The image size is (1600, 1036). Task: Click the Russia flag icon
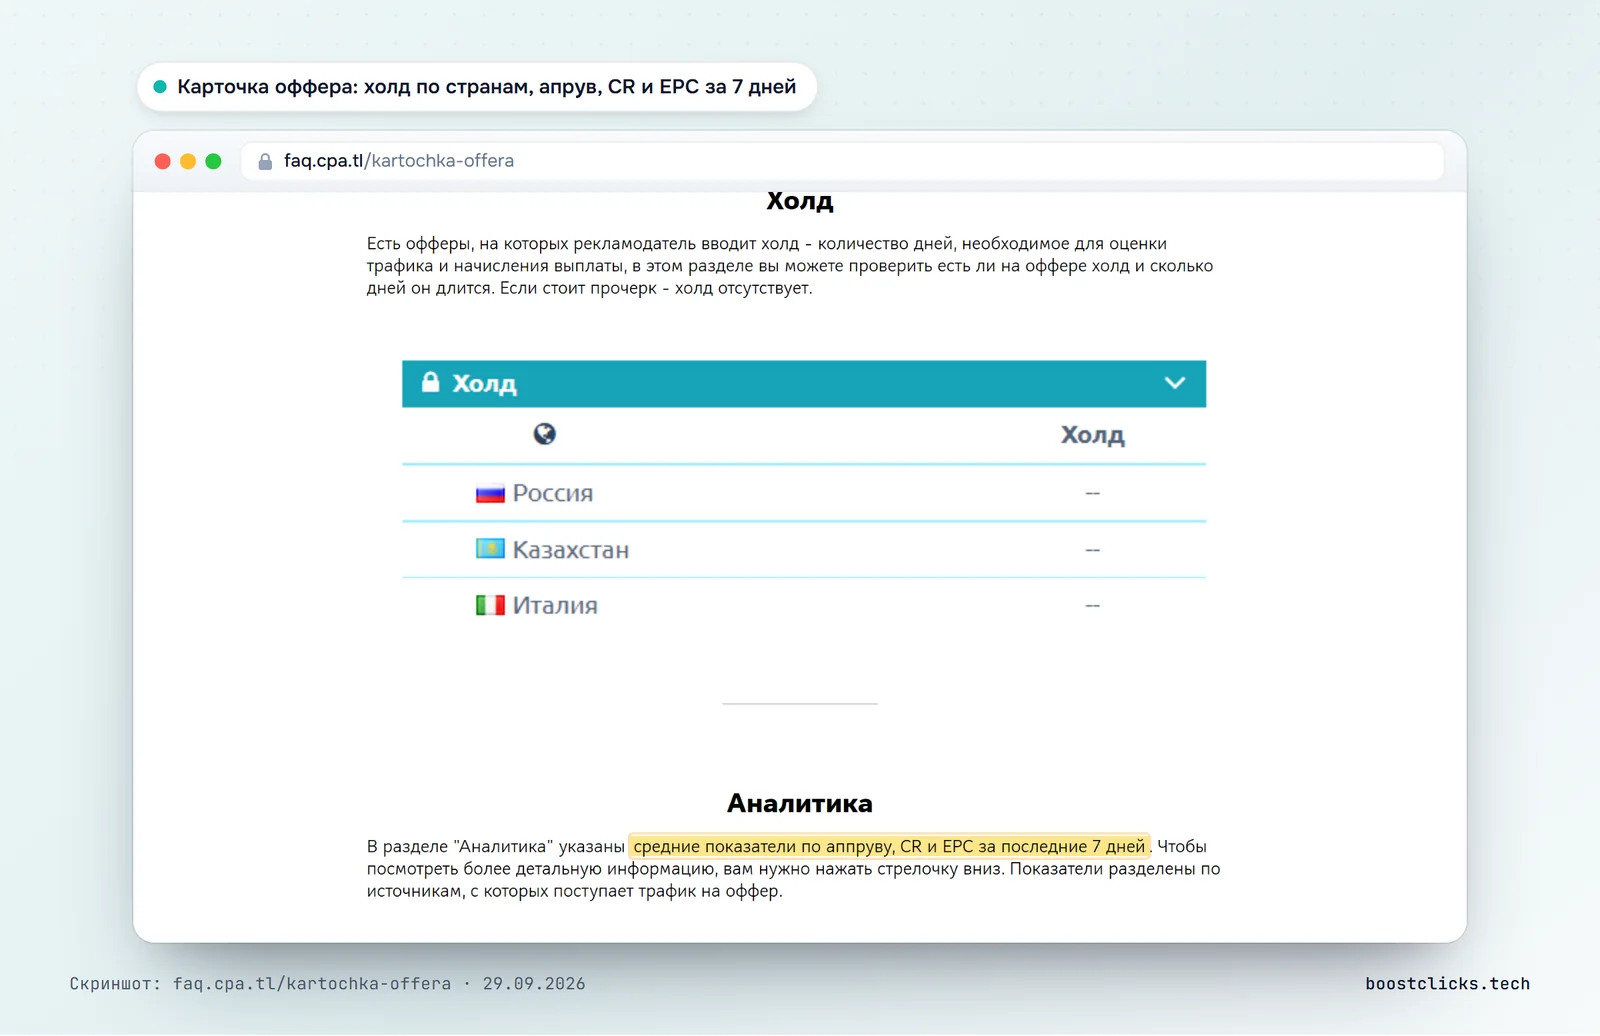490,493
